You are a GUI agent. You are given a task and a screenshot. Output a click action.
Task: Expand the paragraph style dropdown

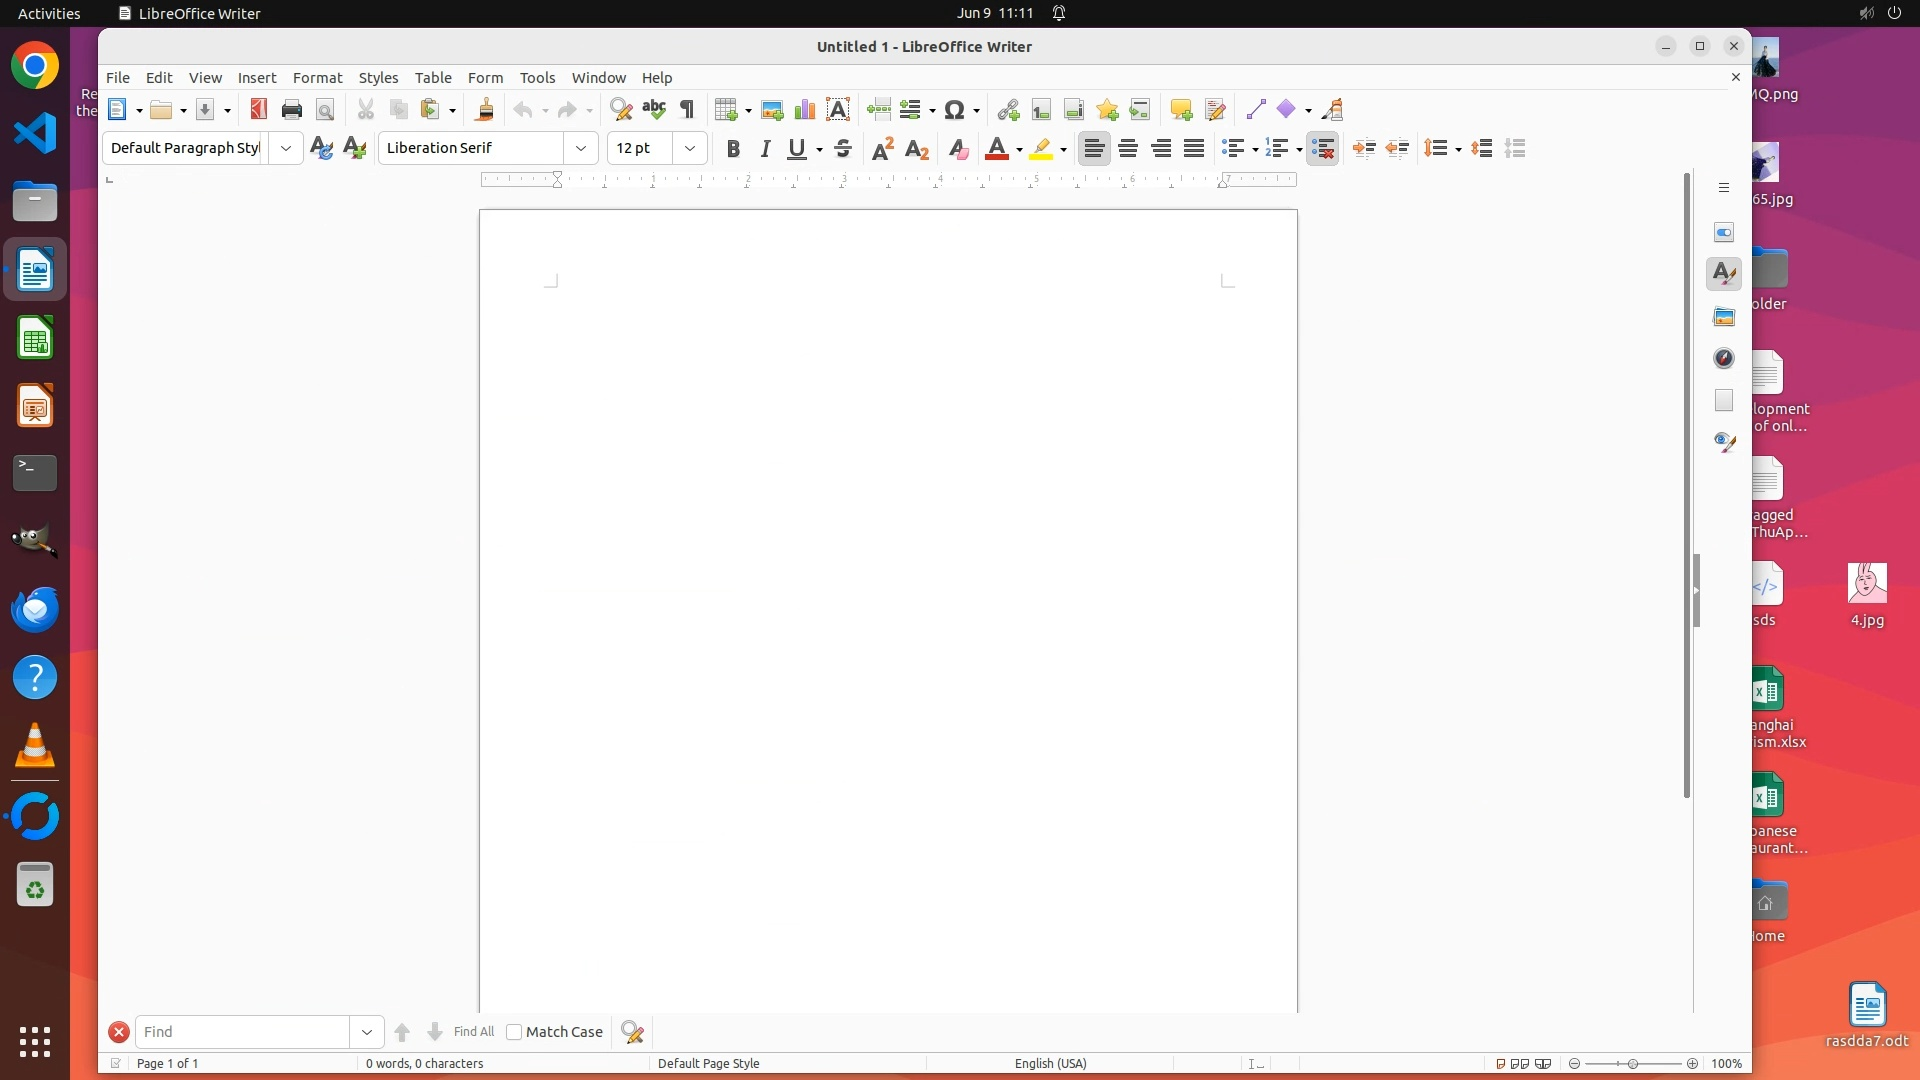(286, 148)
